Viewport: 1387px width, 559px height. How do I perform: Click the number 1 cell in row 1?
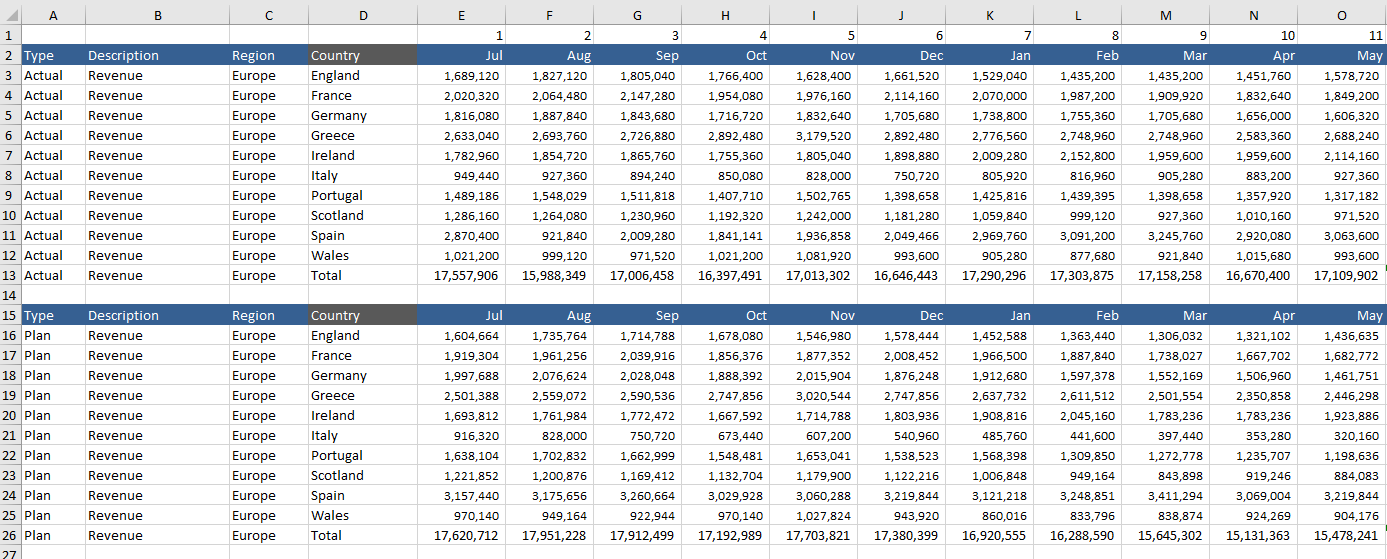pos(462,36)
